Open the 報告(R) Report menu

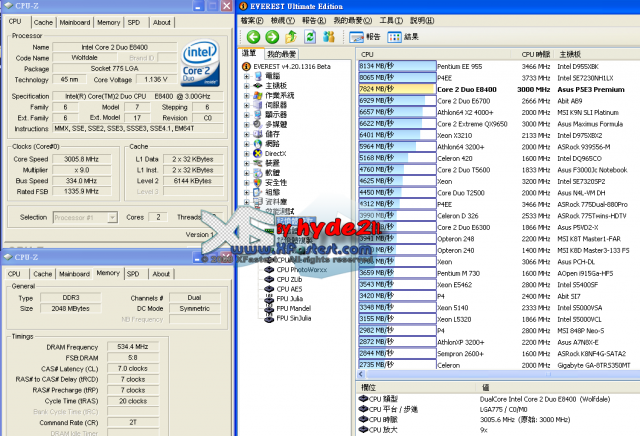click(314, 20)
